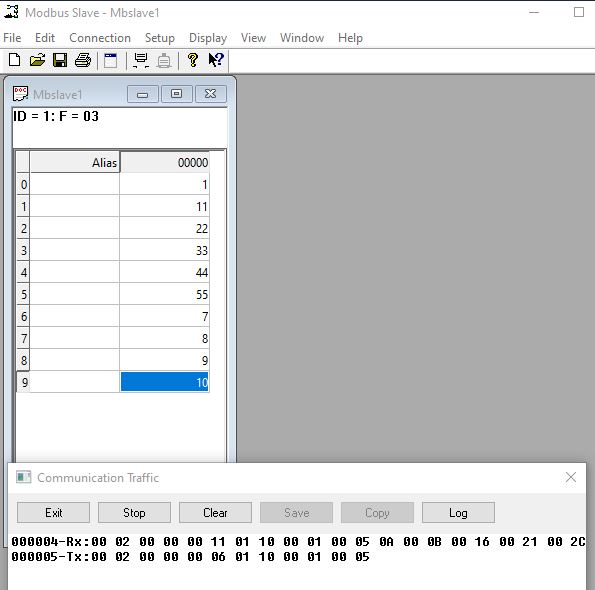Click the Log button
This screenshot has width=595, height=590.
pos(458,513)
